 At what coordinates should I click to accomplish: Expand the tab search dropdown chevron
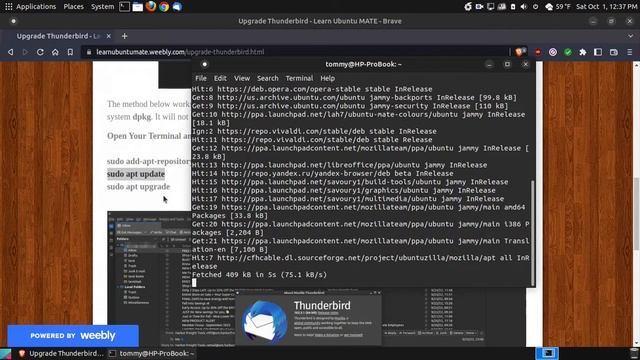pos(630,36)
